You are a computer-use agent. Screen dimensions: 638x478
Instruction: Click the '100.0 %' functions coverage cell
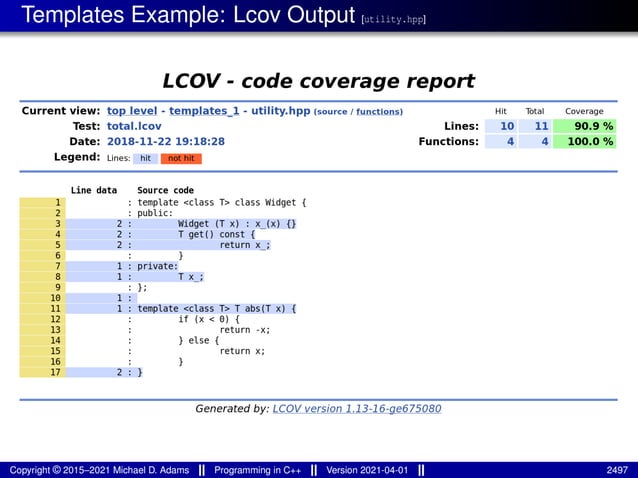pyautogui.click(x=584, y=142)
